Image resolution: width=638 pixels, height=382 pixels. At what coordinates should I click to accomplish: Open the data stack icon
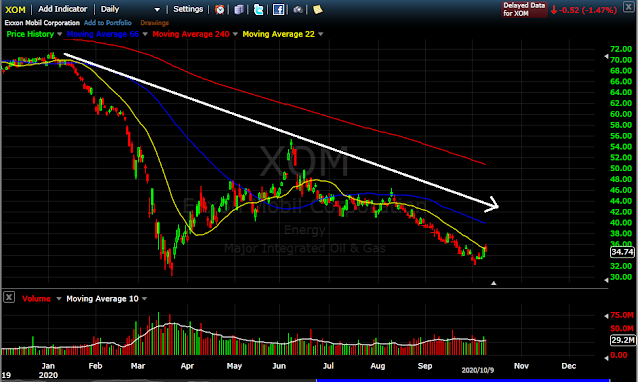(239, 9)
